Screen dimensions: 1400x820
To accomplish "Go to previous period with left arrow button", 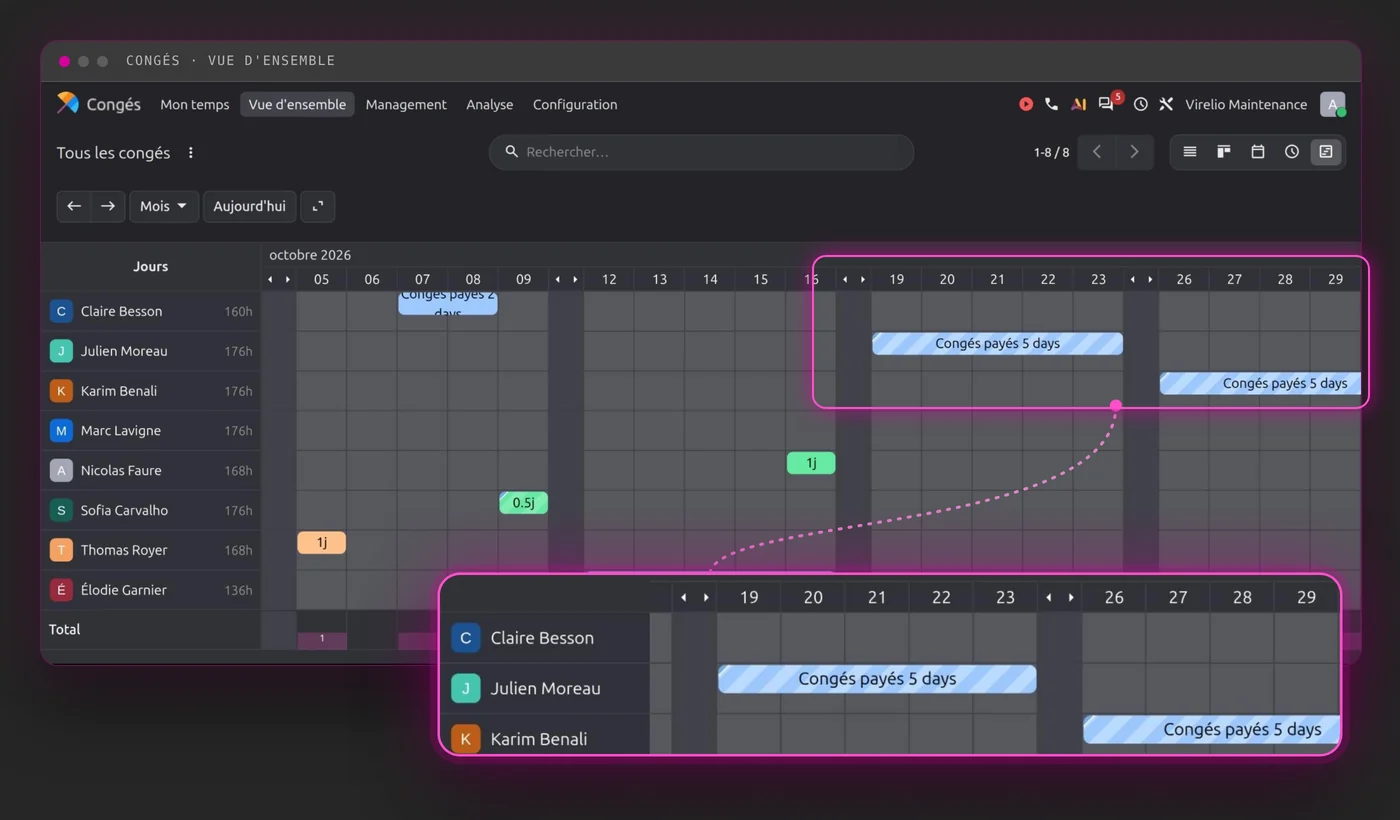I will click(74, 206).
